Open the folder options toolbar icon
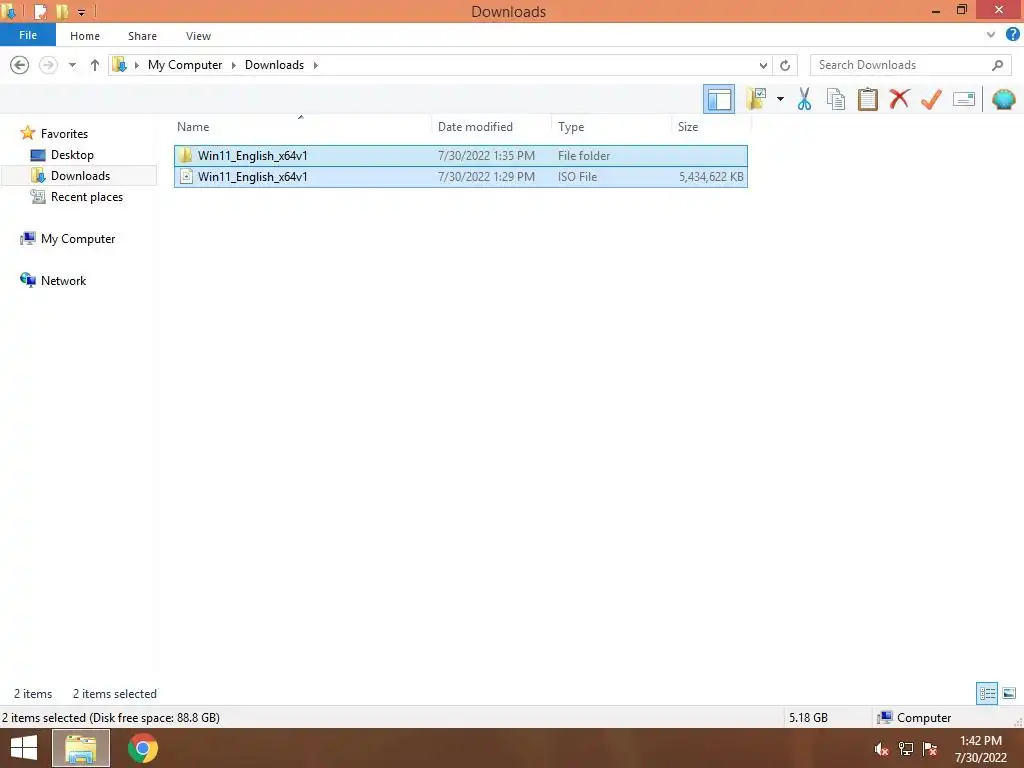1024x768 pixels. pos(756,99)
